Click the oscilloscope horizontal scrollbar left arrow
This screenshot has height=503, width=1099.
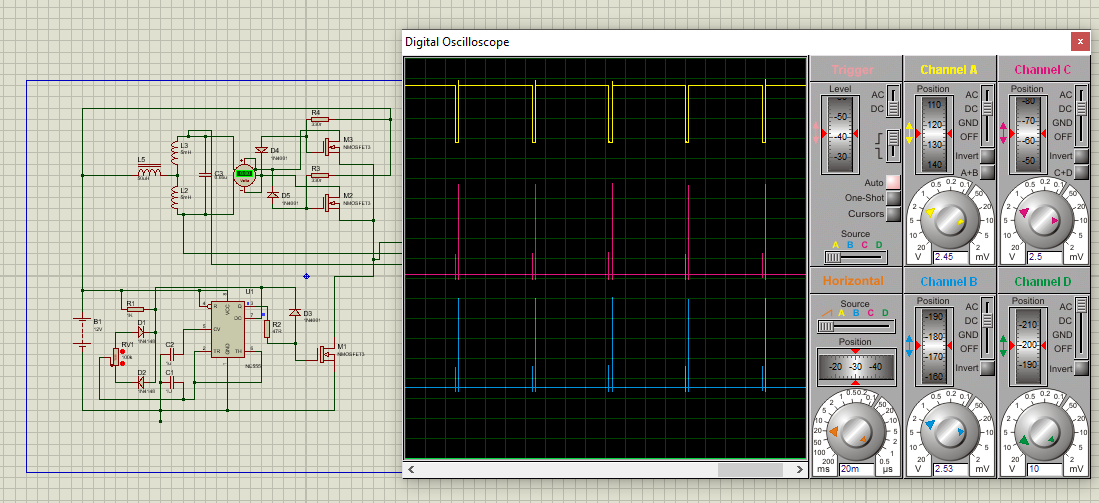click(x=411, y=469)
